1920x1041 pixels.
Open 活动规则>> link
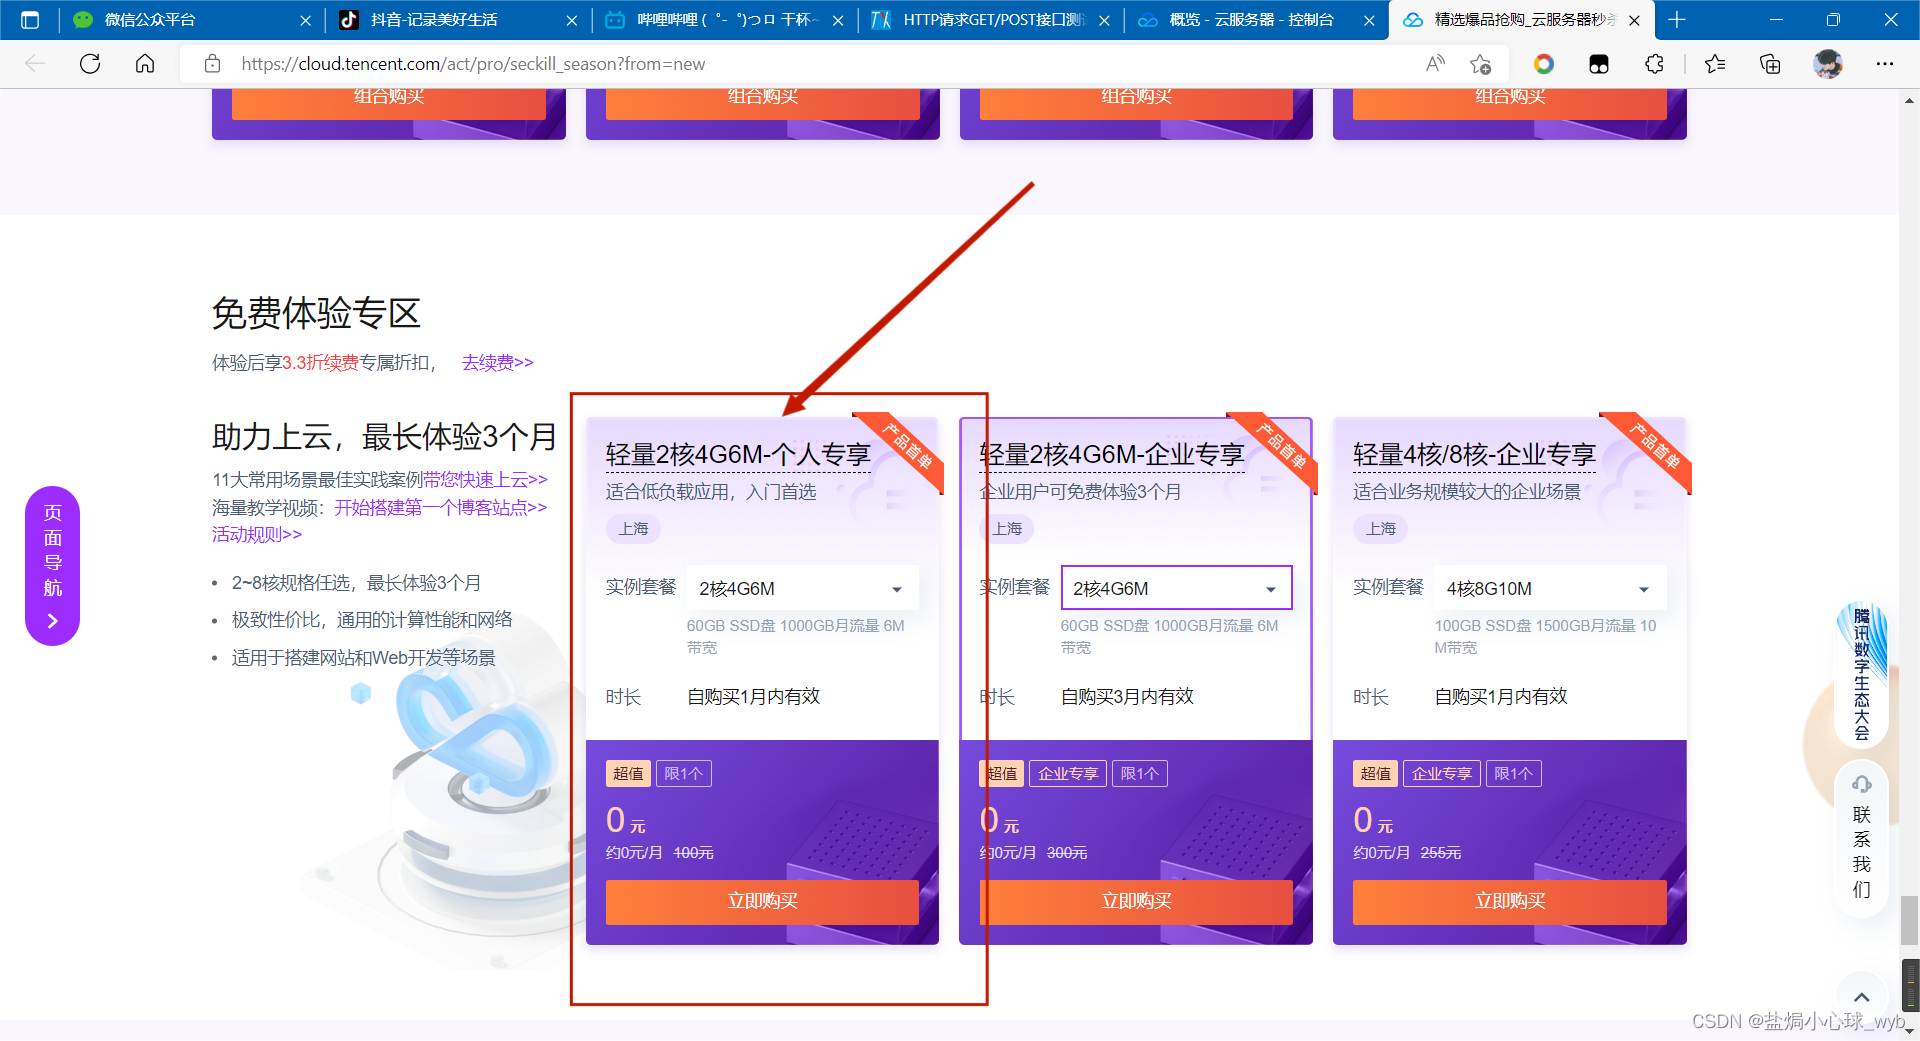tap(257, 534)
